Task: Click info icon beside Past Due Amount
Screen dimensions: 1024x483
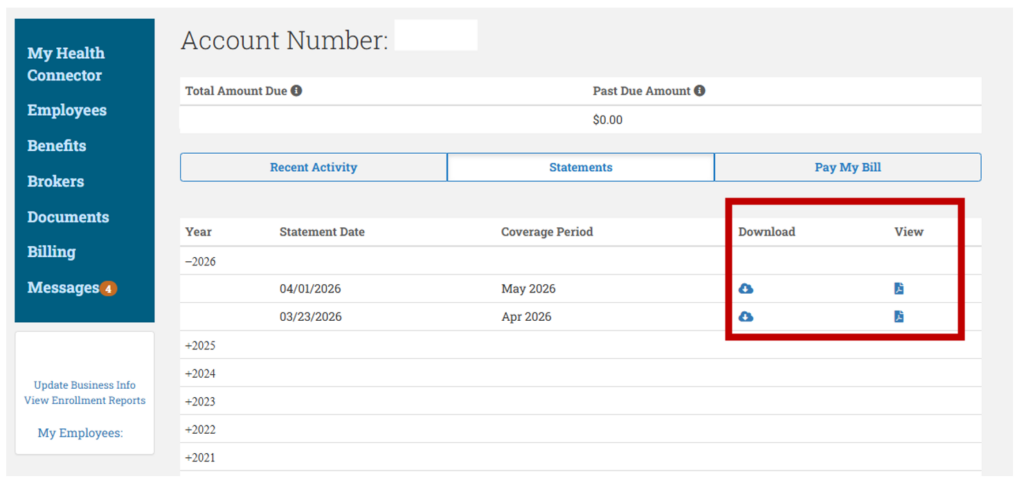Action: point(699,91)
